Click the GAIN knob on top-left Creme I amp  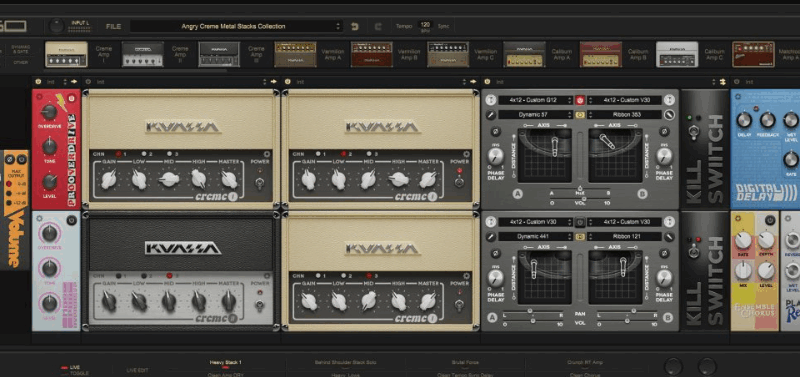[x=109, y=180]
